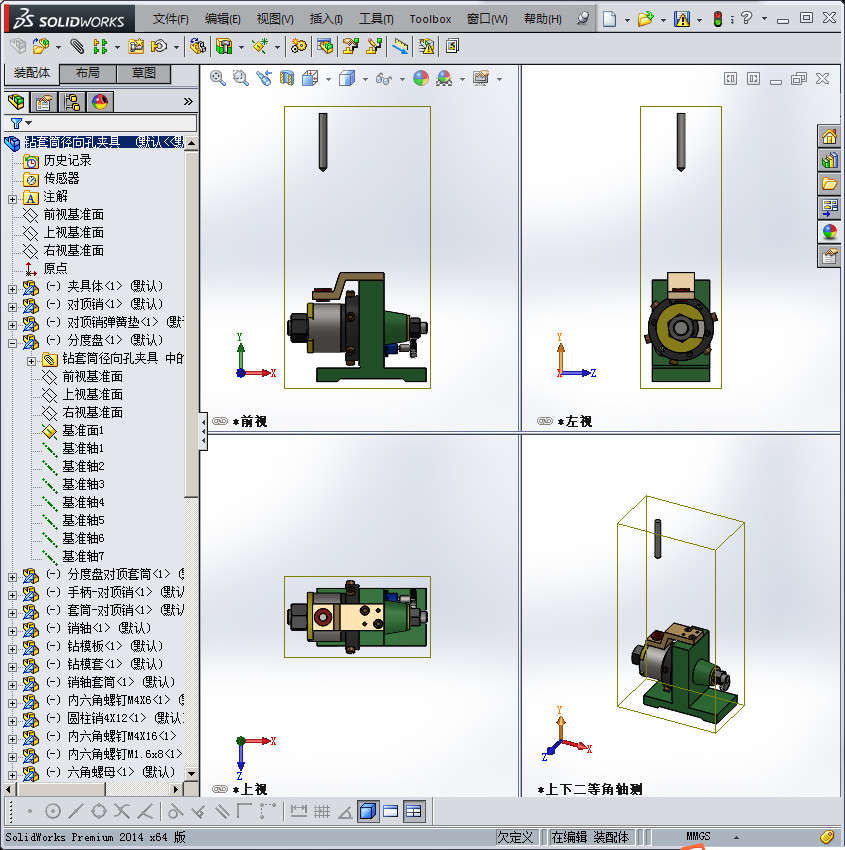
Task: Click the New Motion Study icon
Action: click(x=298, y=47)
